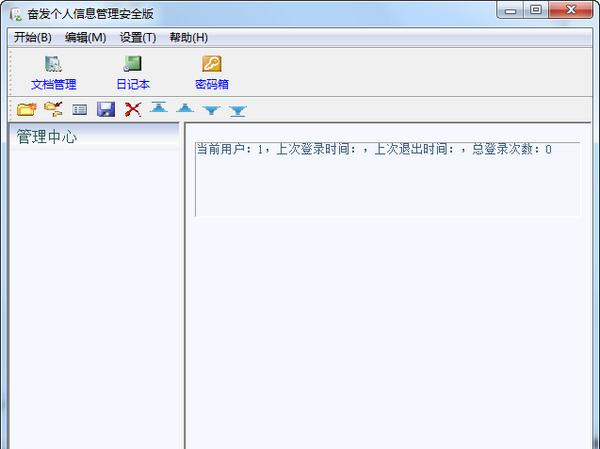Click the blue floppy disk save icon
Screen dimensions: 600x449
[x=106, y=109]
